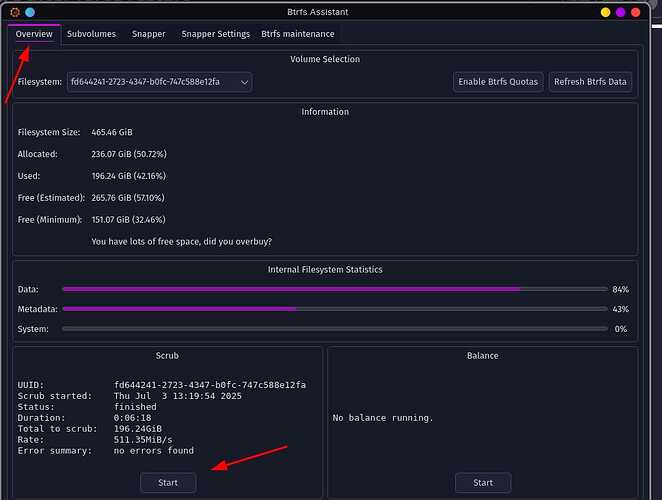Click the Total to scrub 196.24GiB value
The height and width of the screenshot is (500, 662).
coord(138,429)
